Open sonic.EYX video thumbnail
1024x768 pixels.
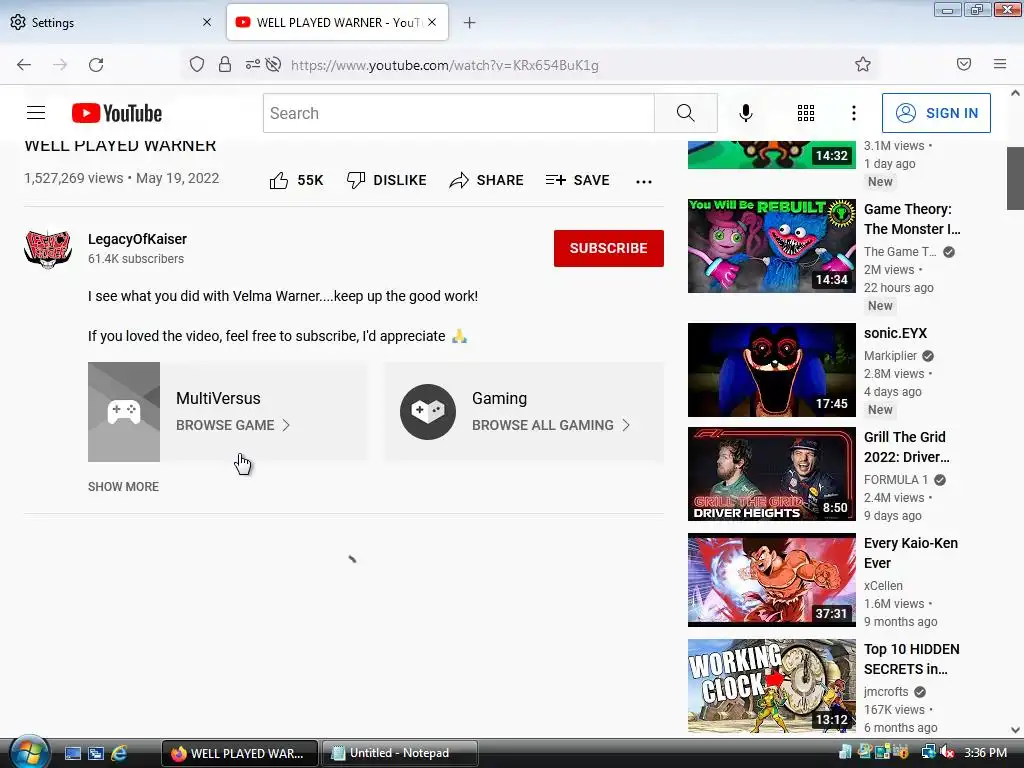tap(771, 370)
